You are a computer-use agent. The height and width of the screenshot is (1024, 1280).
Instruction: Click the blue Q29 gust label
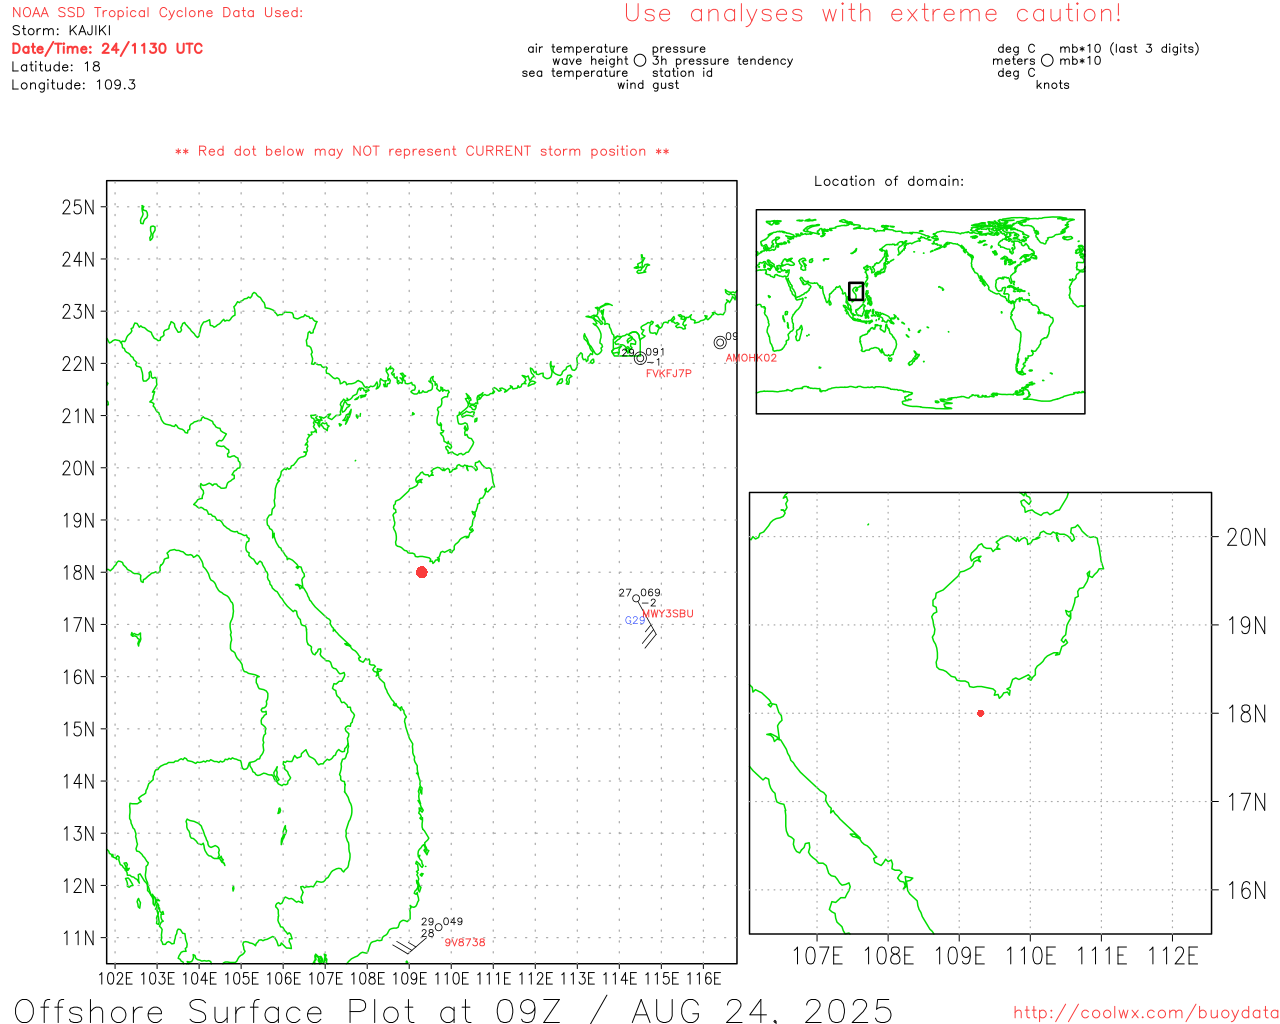635,621
